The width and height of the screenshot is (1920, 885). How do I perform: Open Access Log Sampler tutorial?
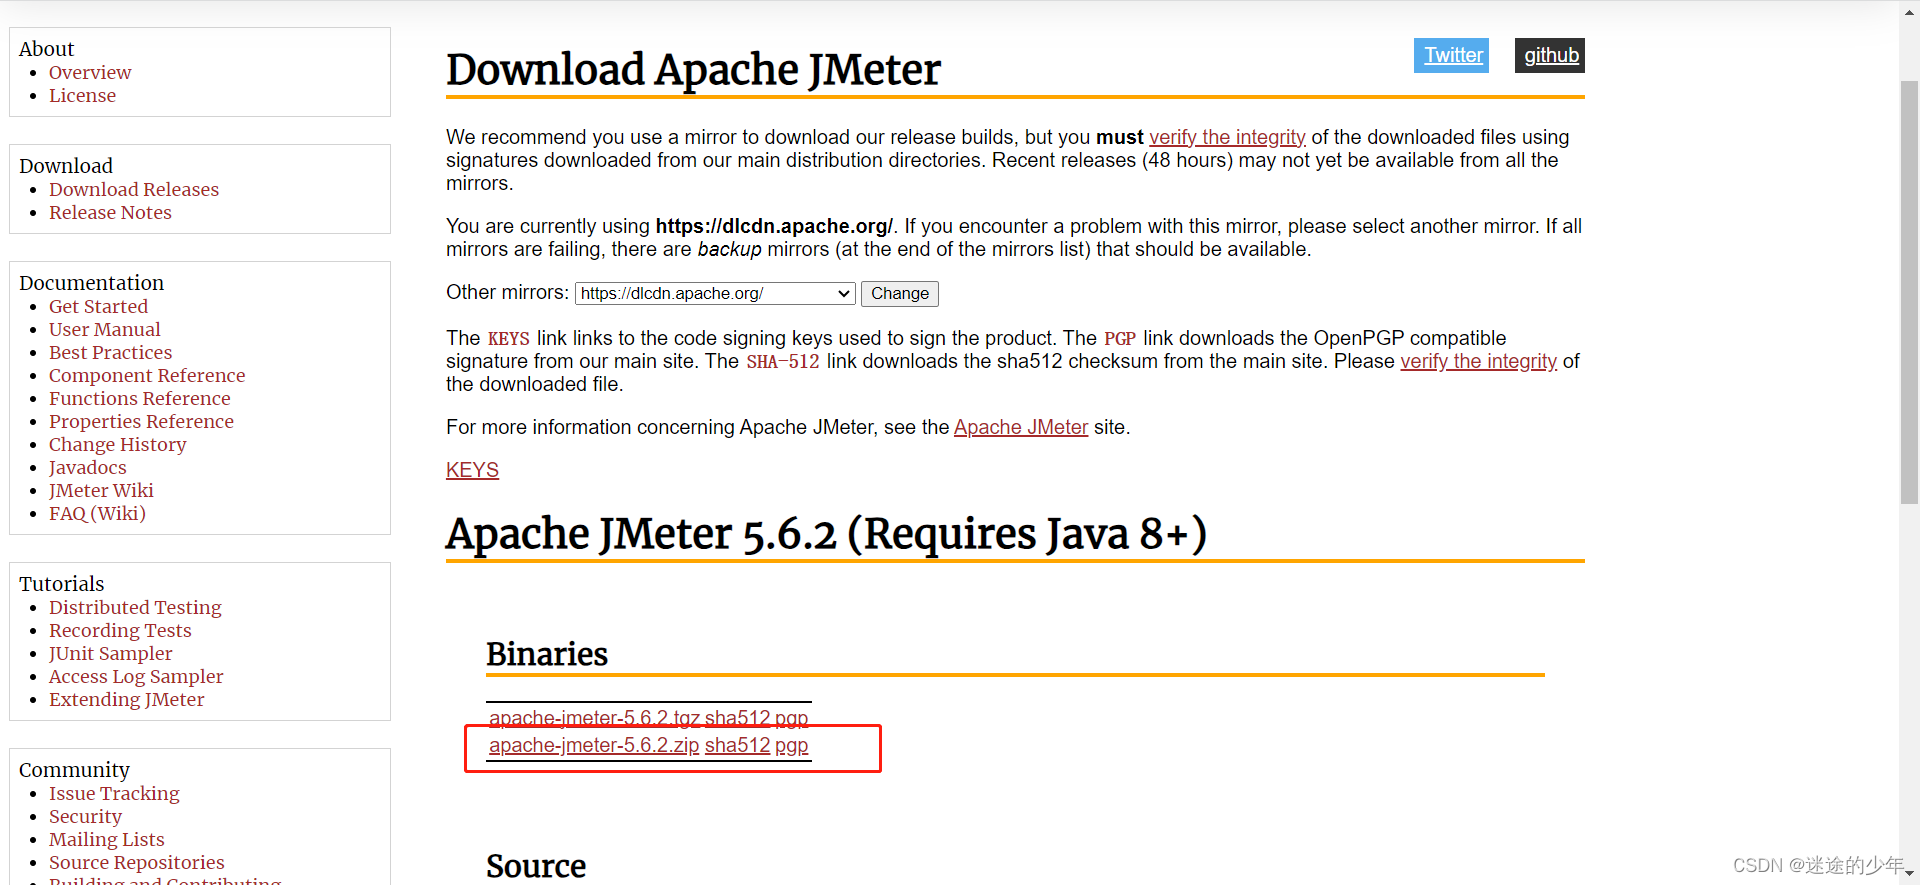[136, 676]
